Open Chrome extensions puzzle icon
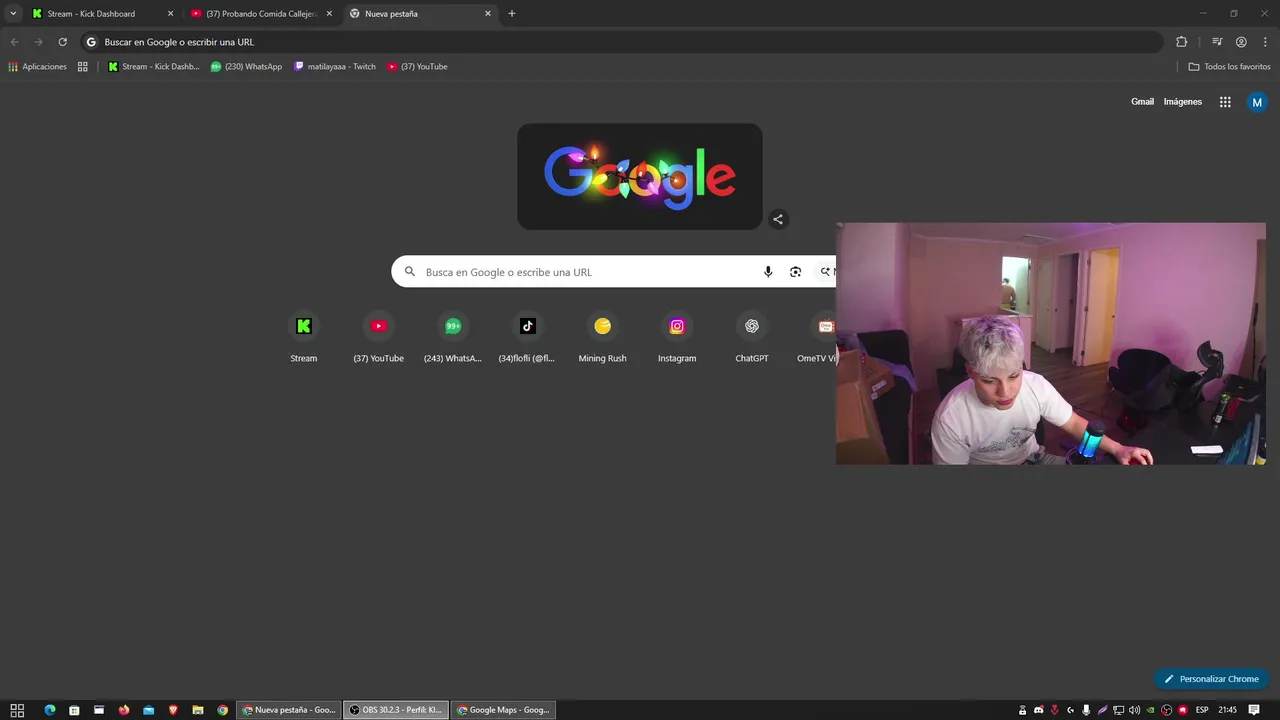1280x720 pixels. pyautogui.click(x=1181, y=42)
